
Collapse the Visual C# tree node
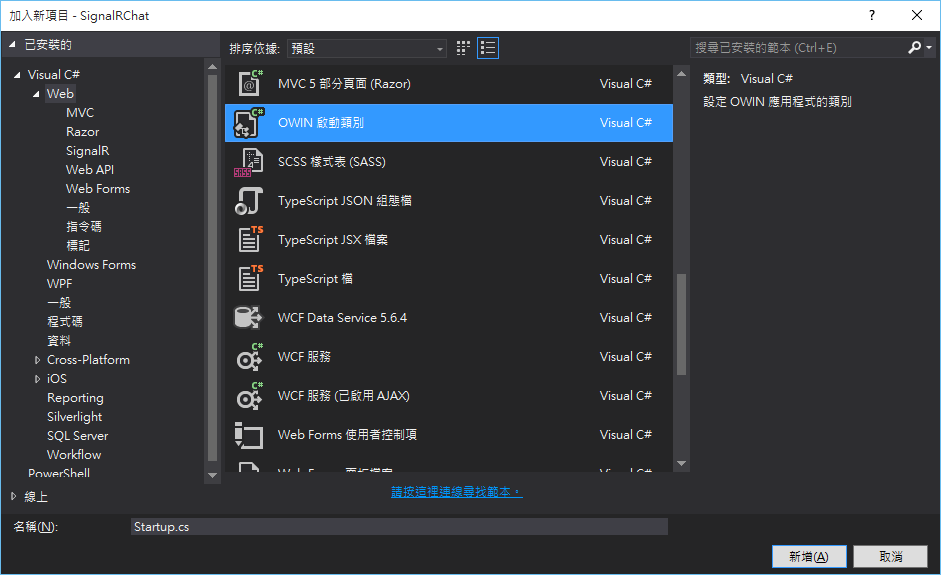click(x=17, y=75)
